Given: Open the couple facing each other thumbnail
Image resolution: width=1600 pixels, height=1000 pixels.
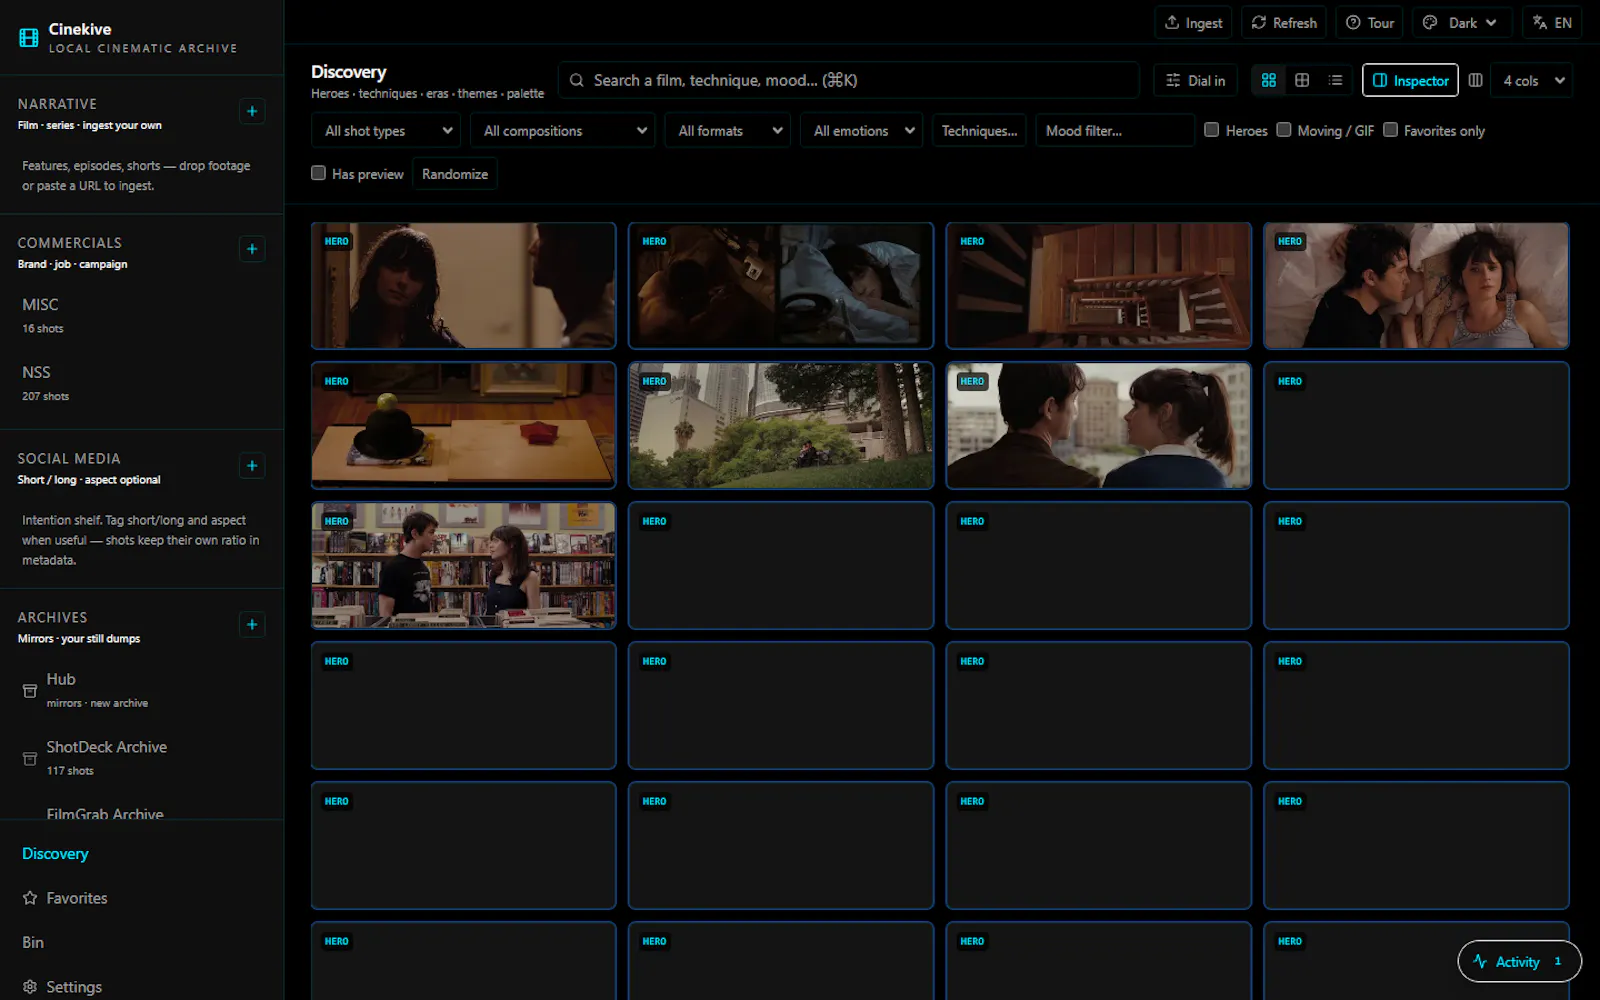Looking at the screenshot, I should click(x=1098, y=426).
